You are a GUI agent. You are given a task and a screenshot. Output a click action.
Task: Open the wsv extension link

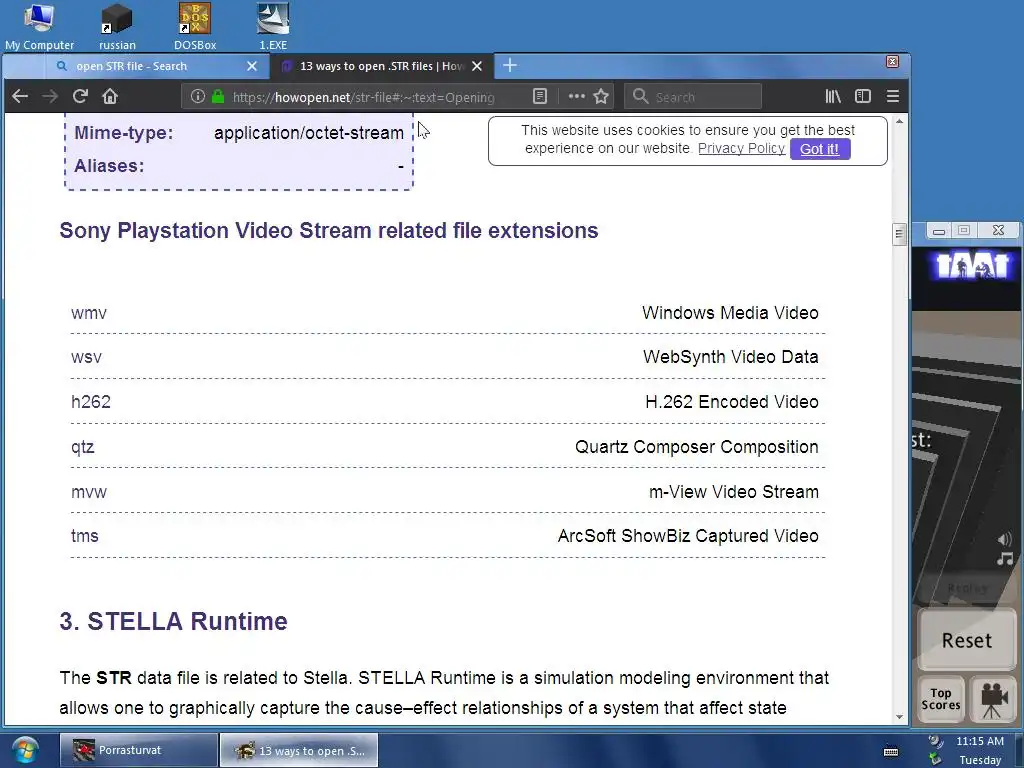coord(86,357)
